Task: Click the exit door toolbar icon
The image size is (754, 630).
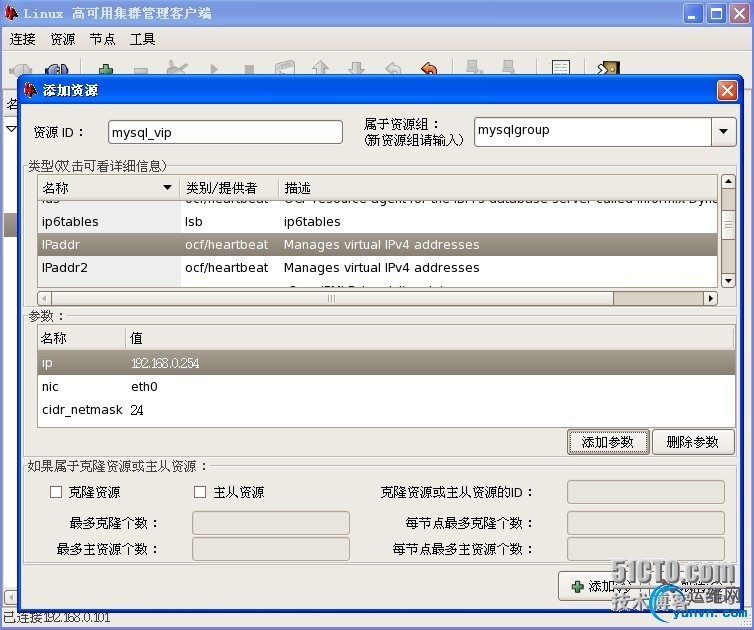Action: [x=608, y=68]
